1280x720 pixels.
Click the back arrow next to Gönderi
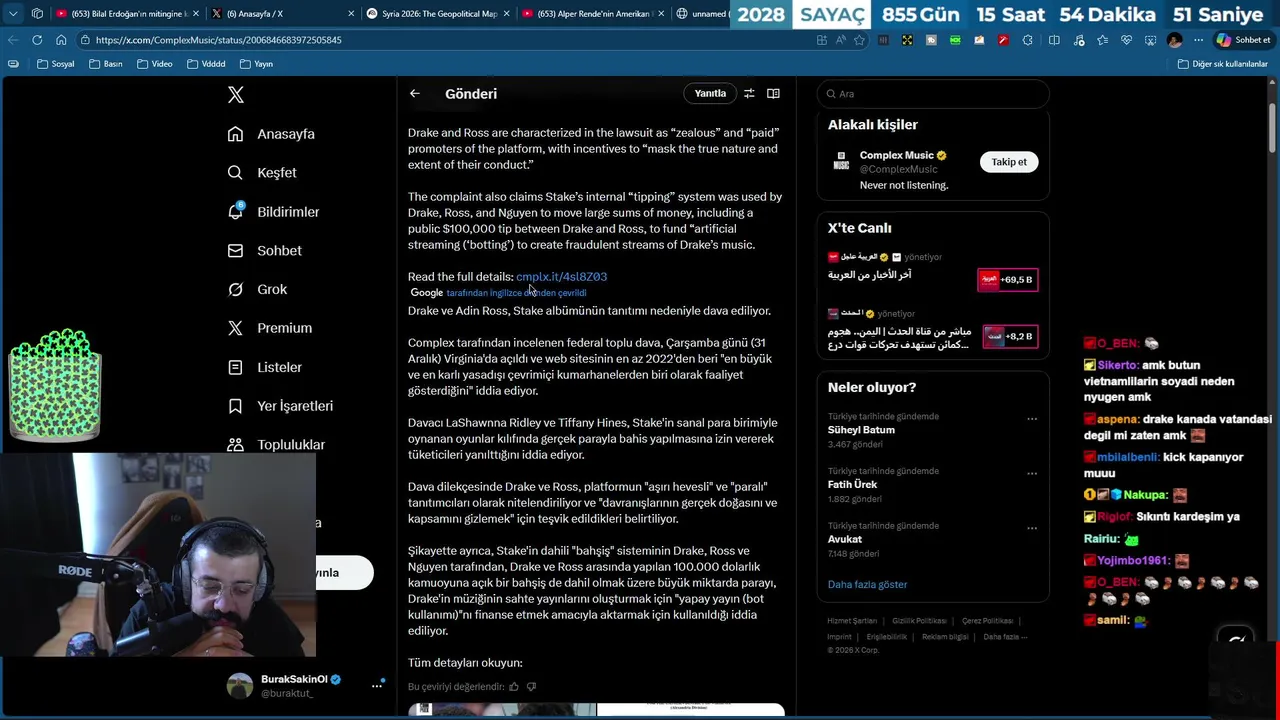pyautogui.click(x=414, y=93)
